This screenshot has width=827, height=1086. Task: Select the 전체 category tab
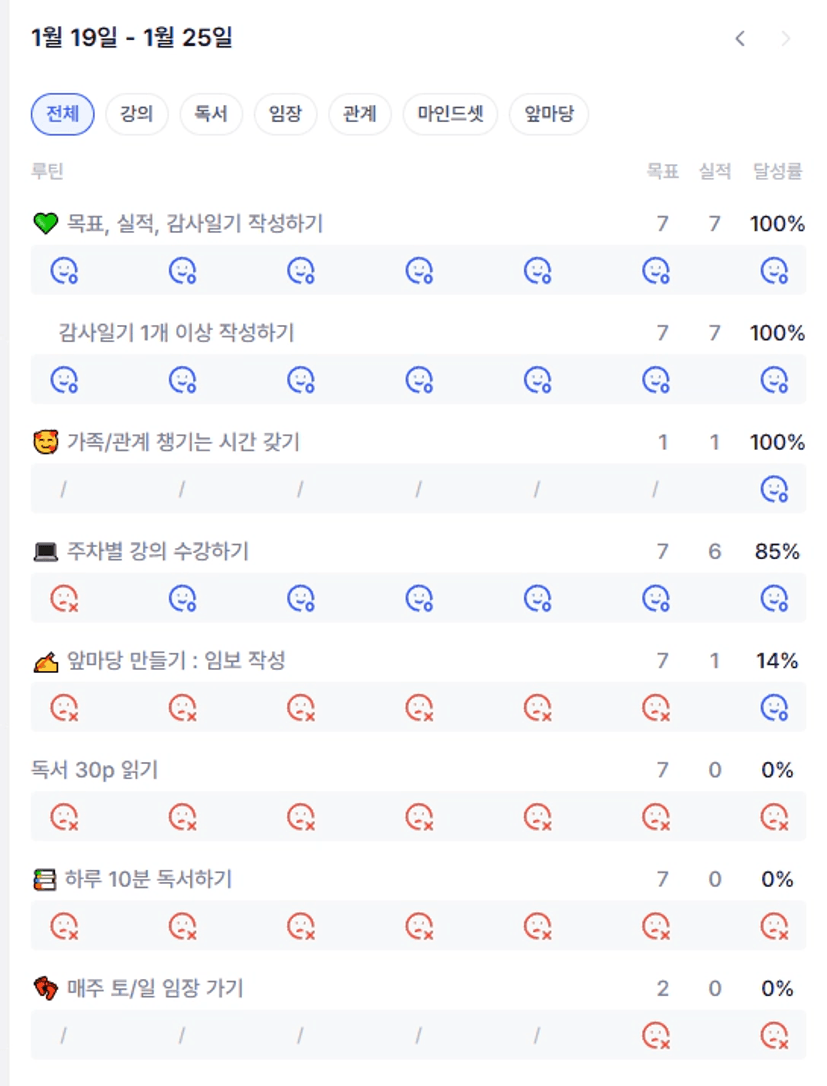coord(62,114)
